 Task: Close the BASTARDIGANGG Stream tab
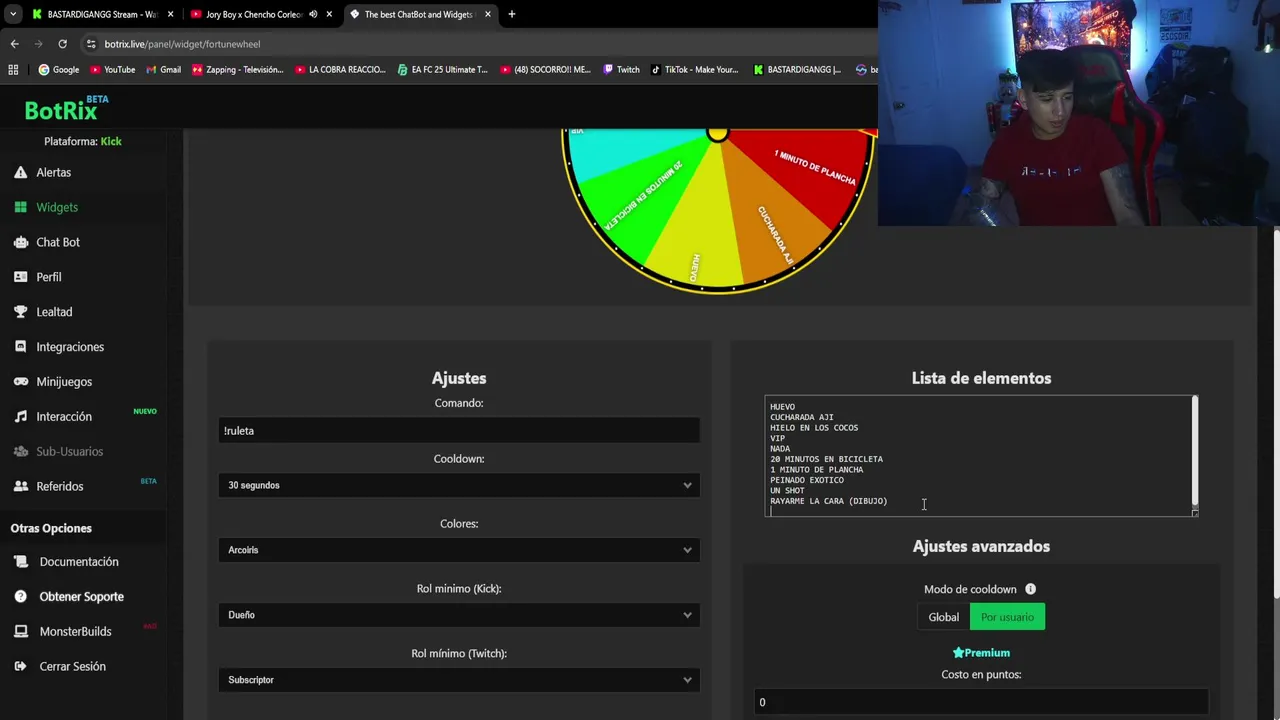click(x=170, y=14)
